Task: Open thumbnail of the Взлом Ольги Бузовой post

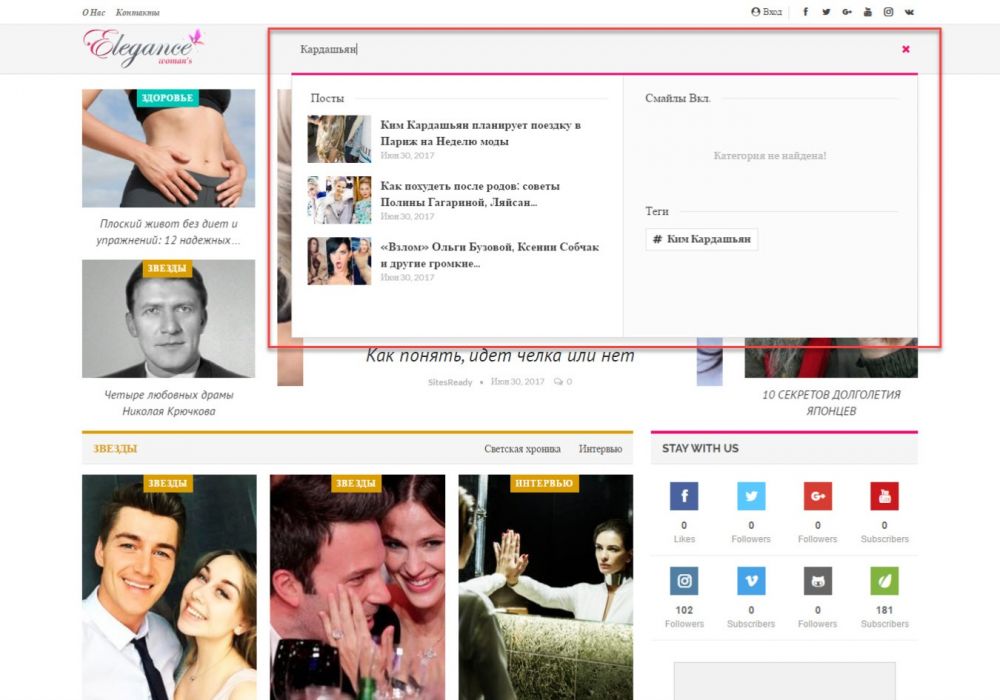Action: tap(339, 261)
